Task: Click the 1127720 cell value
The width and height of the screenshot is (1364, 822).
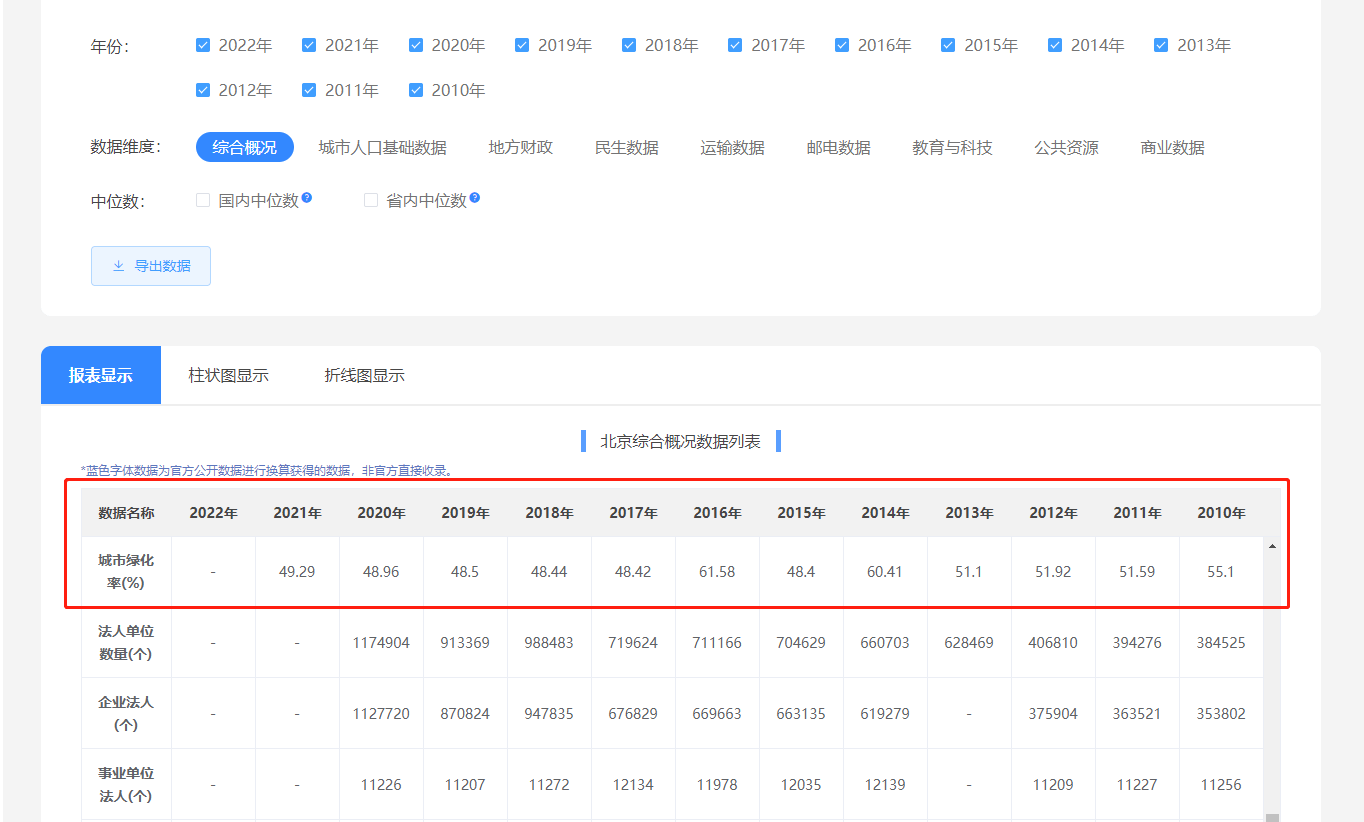Action: click(x=382, y=714)
